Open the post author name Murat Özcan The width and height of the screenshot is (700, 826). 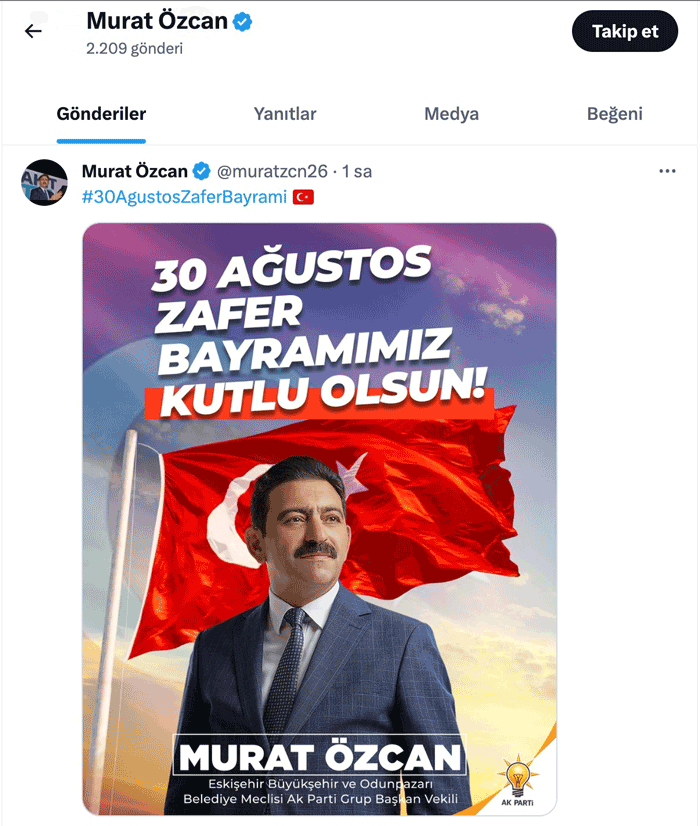coord(135,171)
